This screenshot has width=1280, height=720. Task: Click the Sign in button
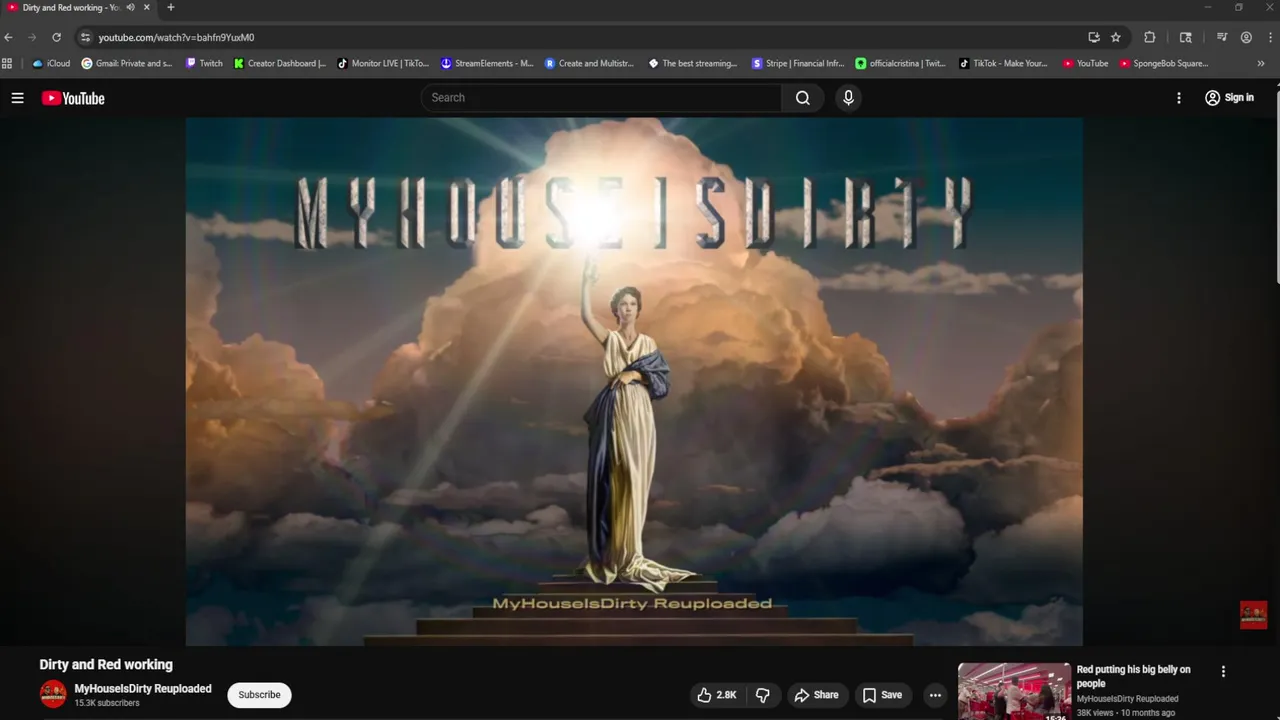[x=1229, y=98]
